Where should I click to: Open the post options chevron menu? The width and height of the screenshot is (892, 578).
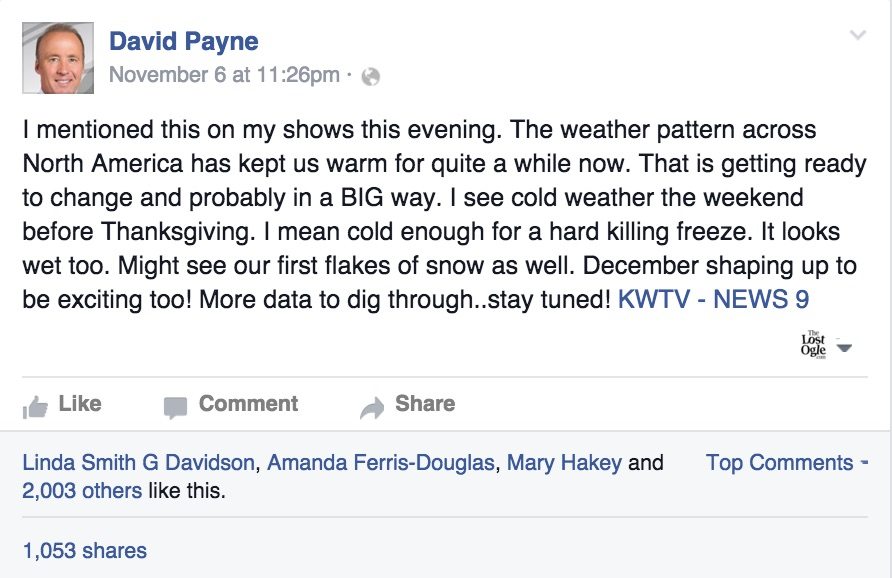[857, 36]
